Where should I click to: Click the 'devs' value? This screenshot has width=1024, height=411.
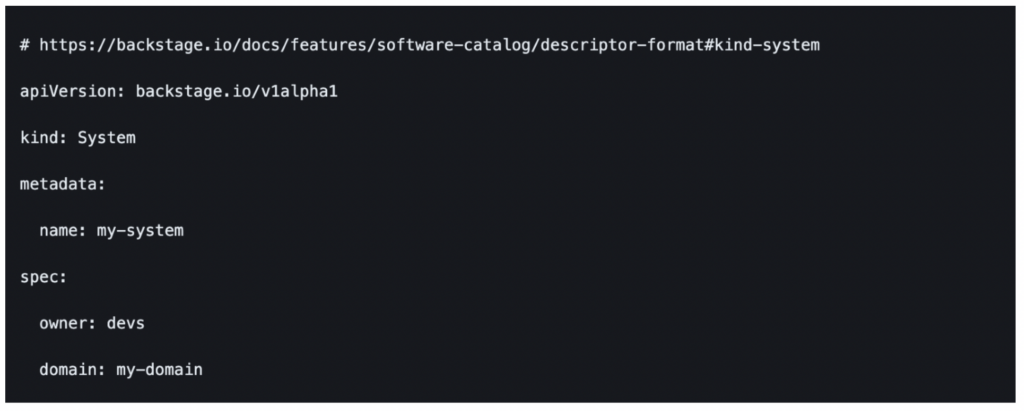130,323
